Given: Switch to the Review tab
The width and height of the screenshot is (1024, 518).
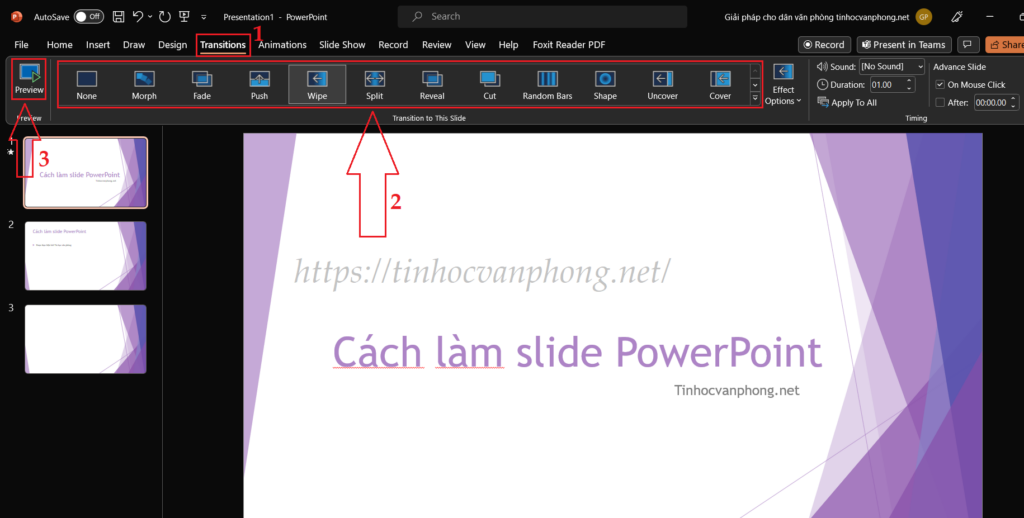Looking at the screenshot, I should tap(436, 44).
